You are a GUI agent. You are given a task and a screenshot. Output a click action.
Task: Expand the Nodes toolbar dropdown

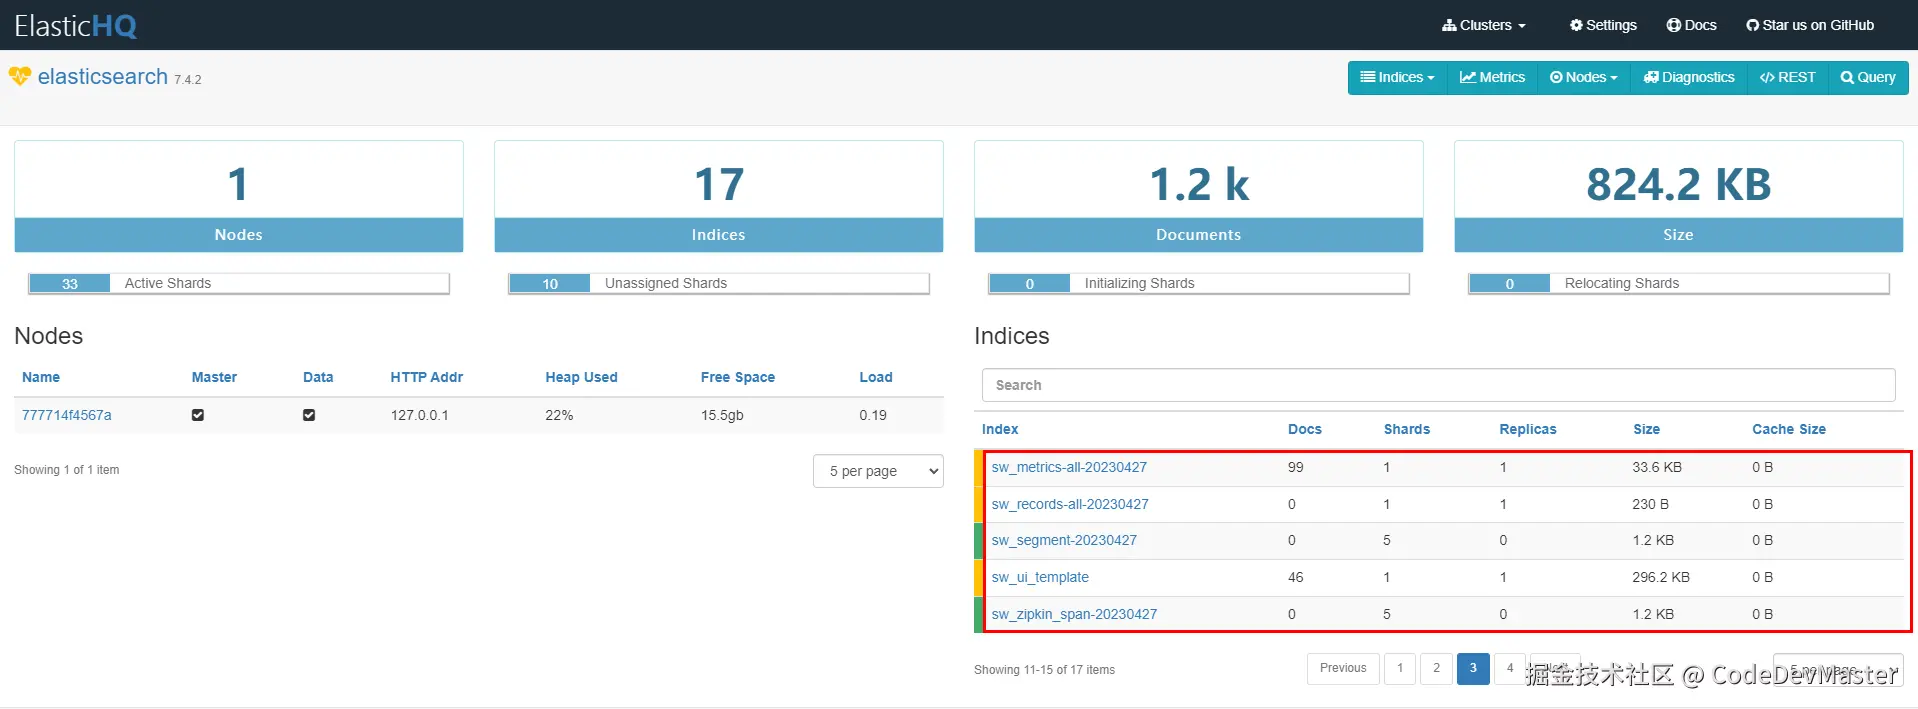[x=1584, y=78]
